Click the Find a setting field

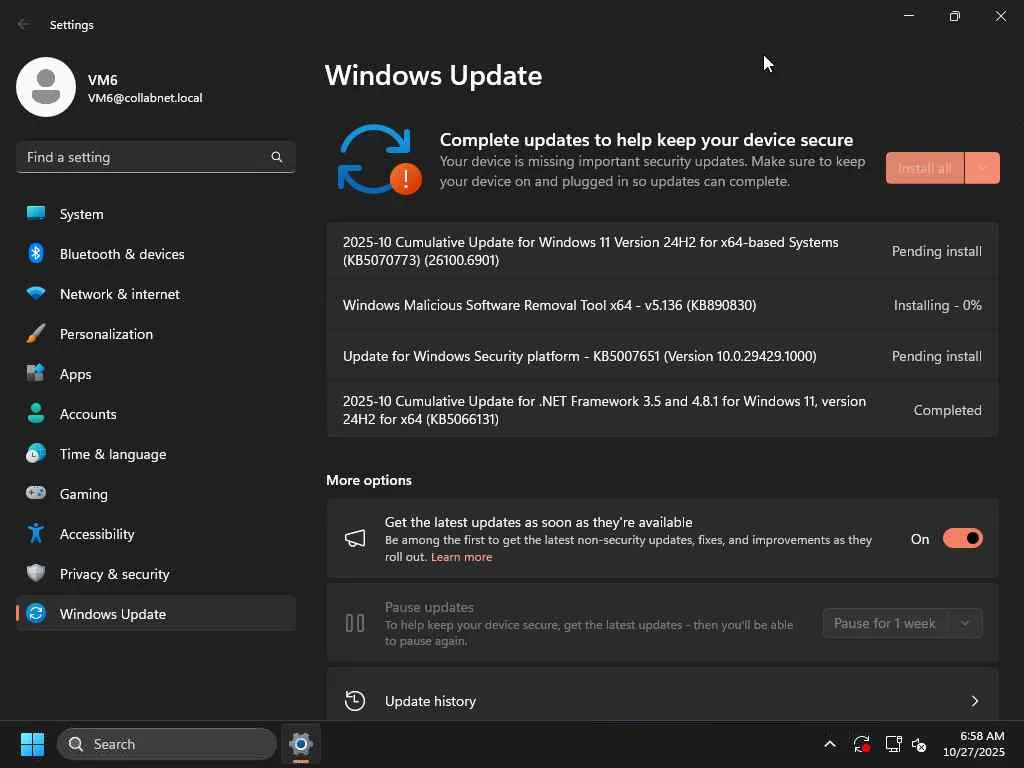pos(155,157)
